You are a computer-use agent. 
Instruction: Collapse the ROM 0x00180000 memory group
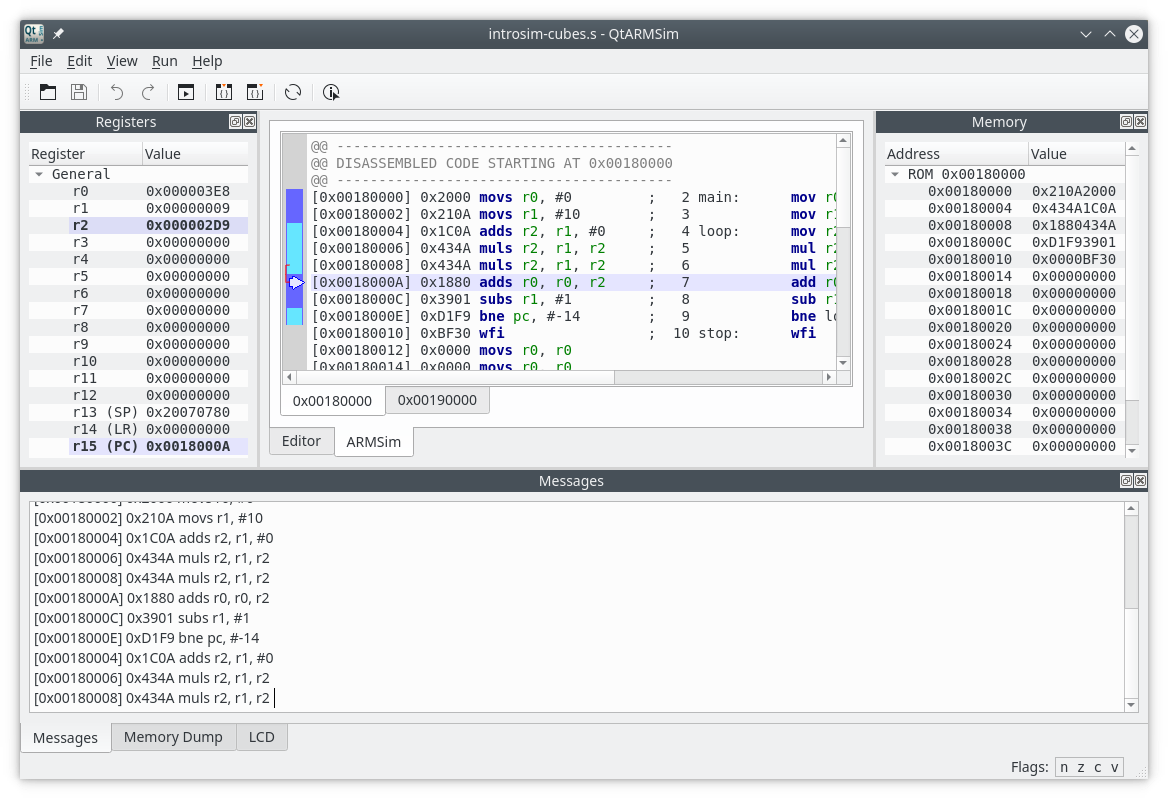(895, 174)
